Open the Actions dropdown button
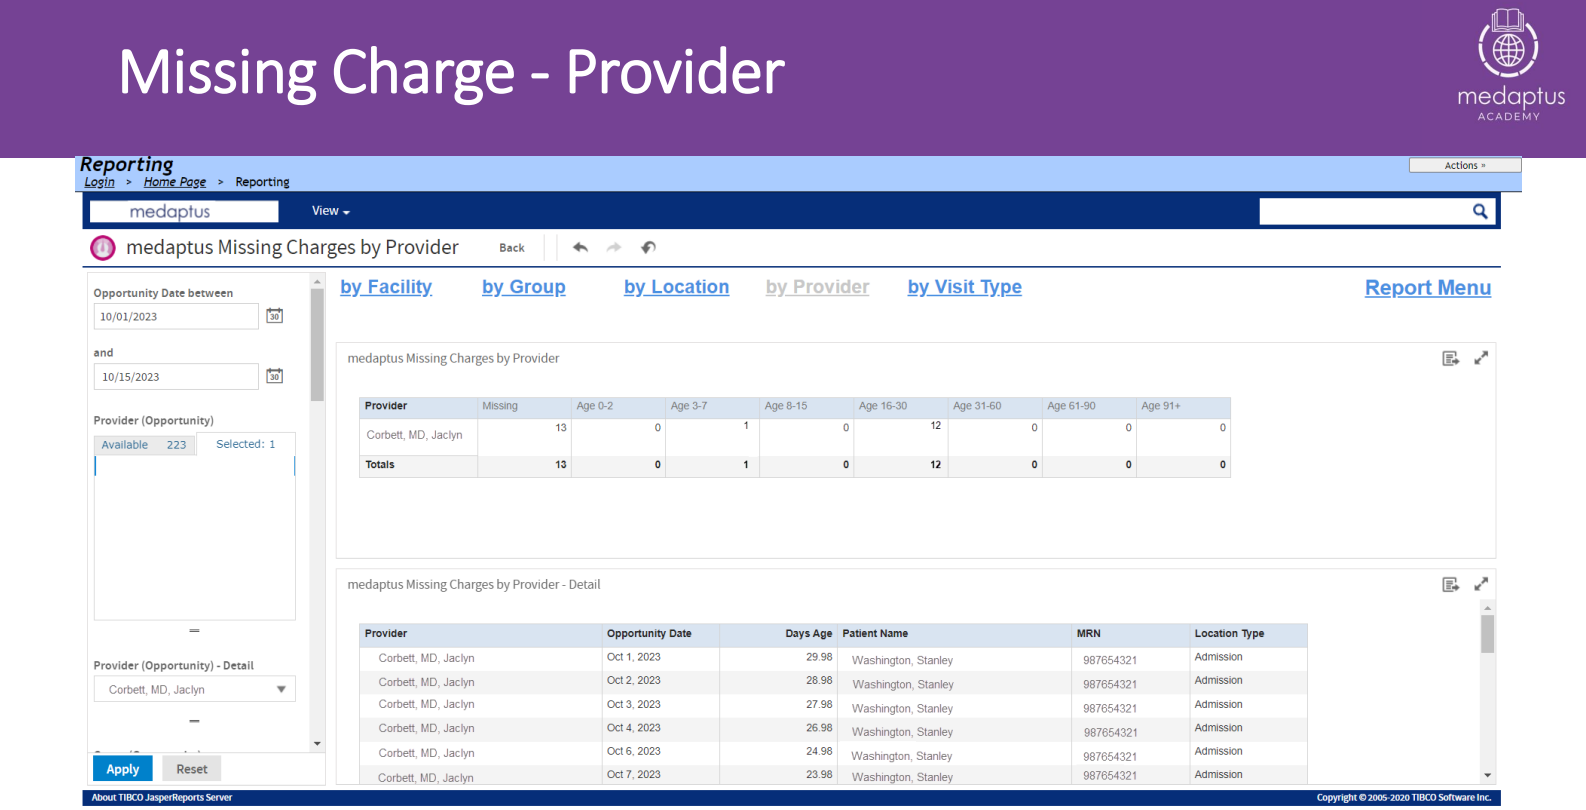 click(x=1465, y=165)
